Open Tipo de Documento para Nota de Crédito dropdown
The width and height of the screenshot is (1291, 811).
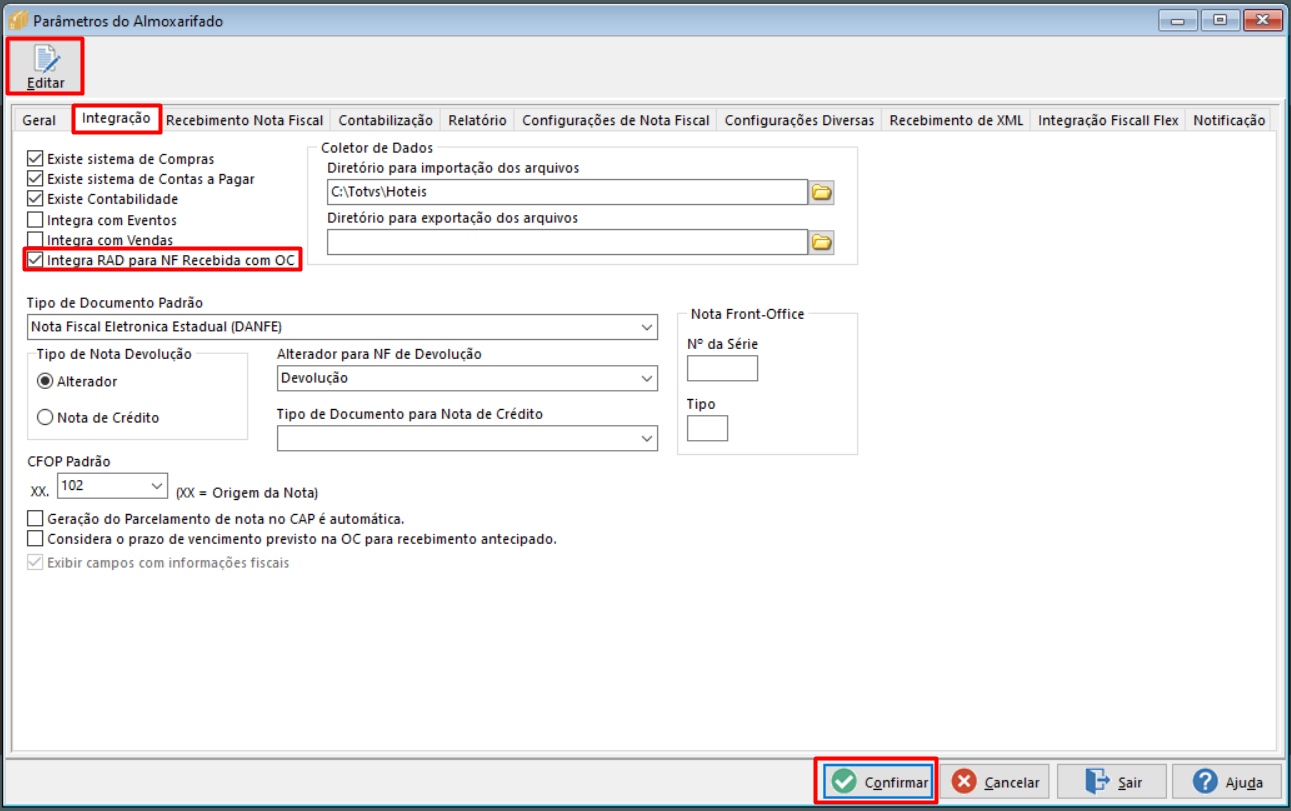point(646,438)
